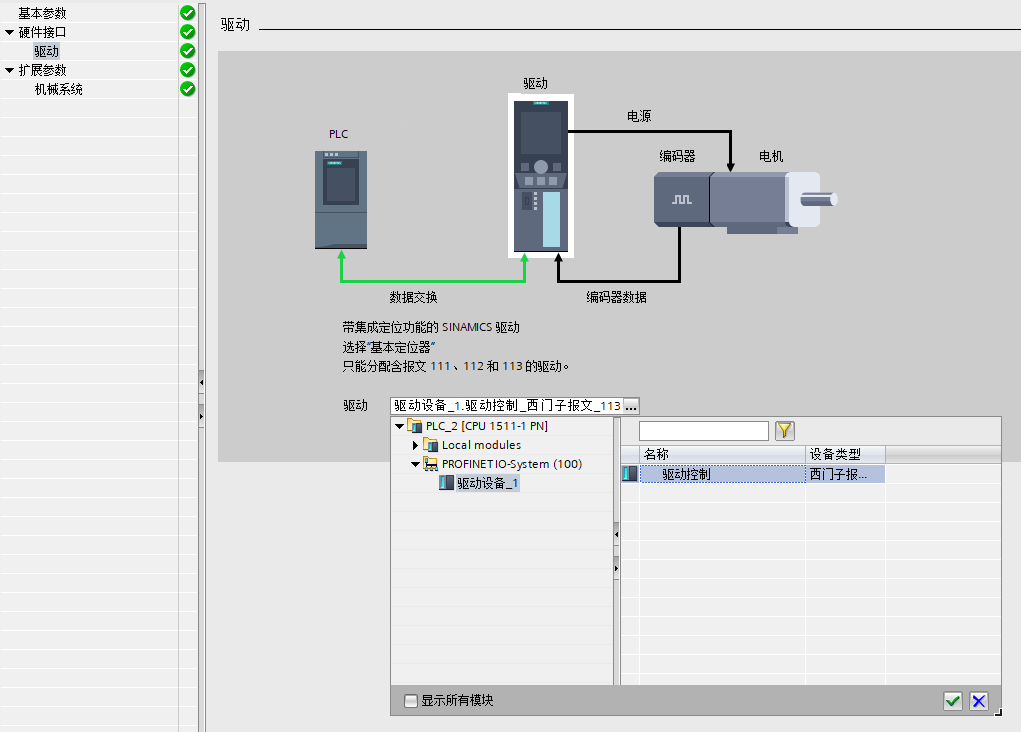Screen dimensions: 1021x732
Task: Click the 驱动 selection input field
Action: (507, 406)
